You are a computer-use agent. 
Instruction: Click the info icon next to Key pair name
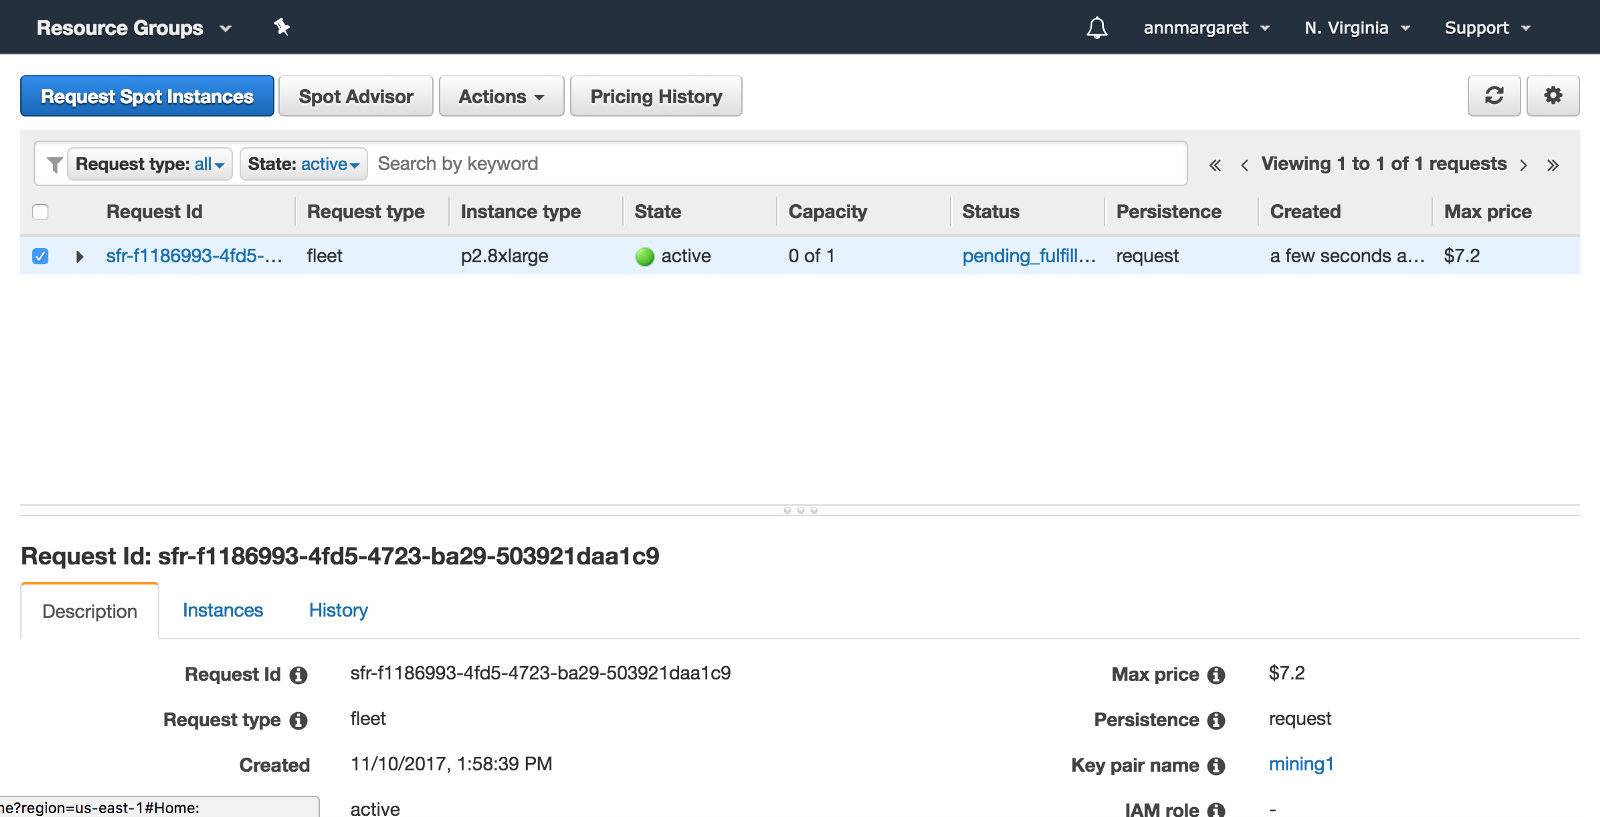click(x=1216, y=766)
